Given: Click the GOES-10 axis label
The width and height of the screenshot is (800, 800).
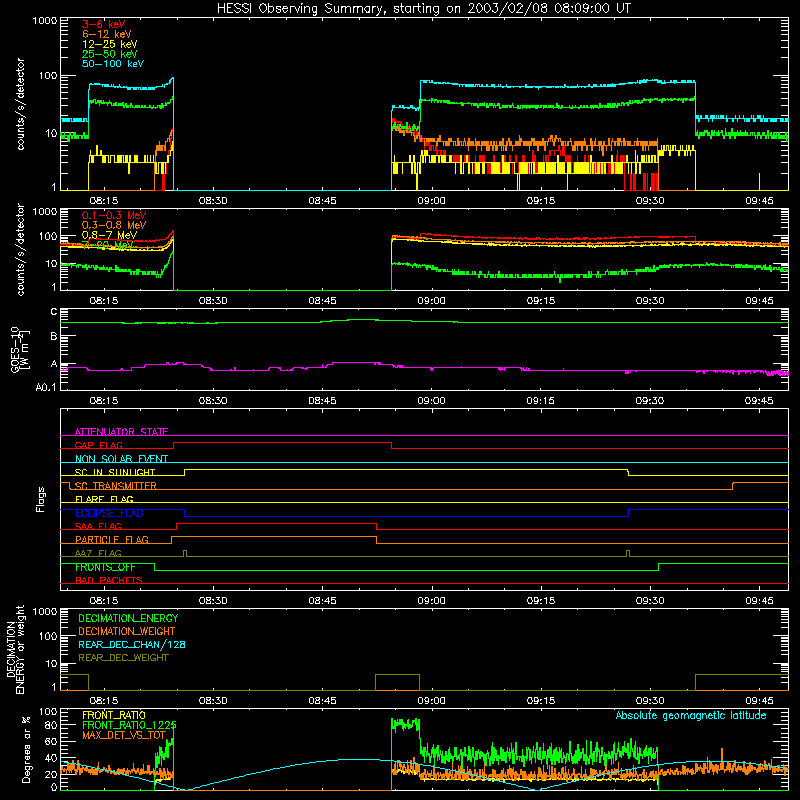Looking at the screenshot, I should point(20,349).
